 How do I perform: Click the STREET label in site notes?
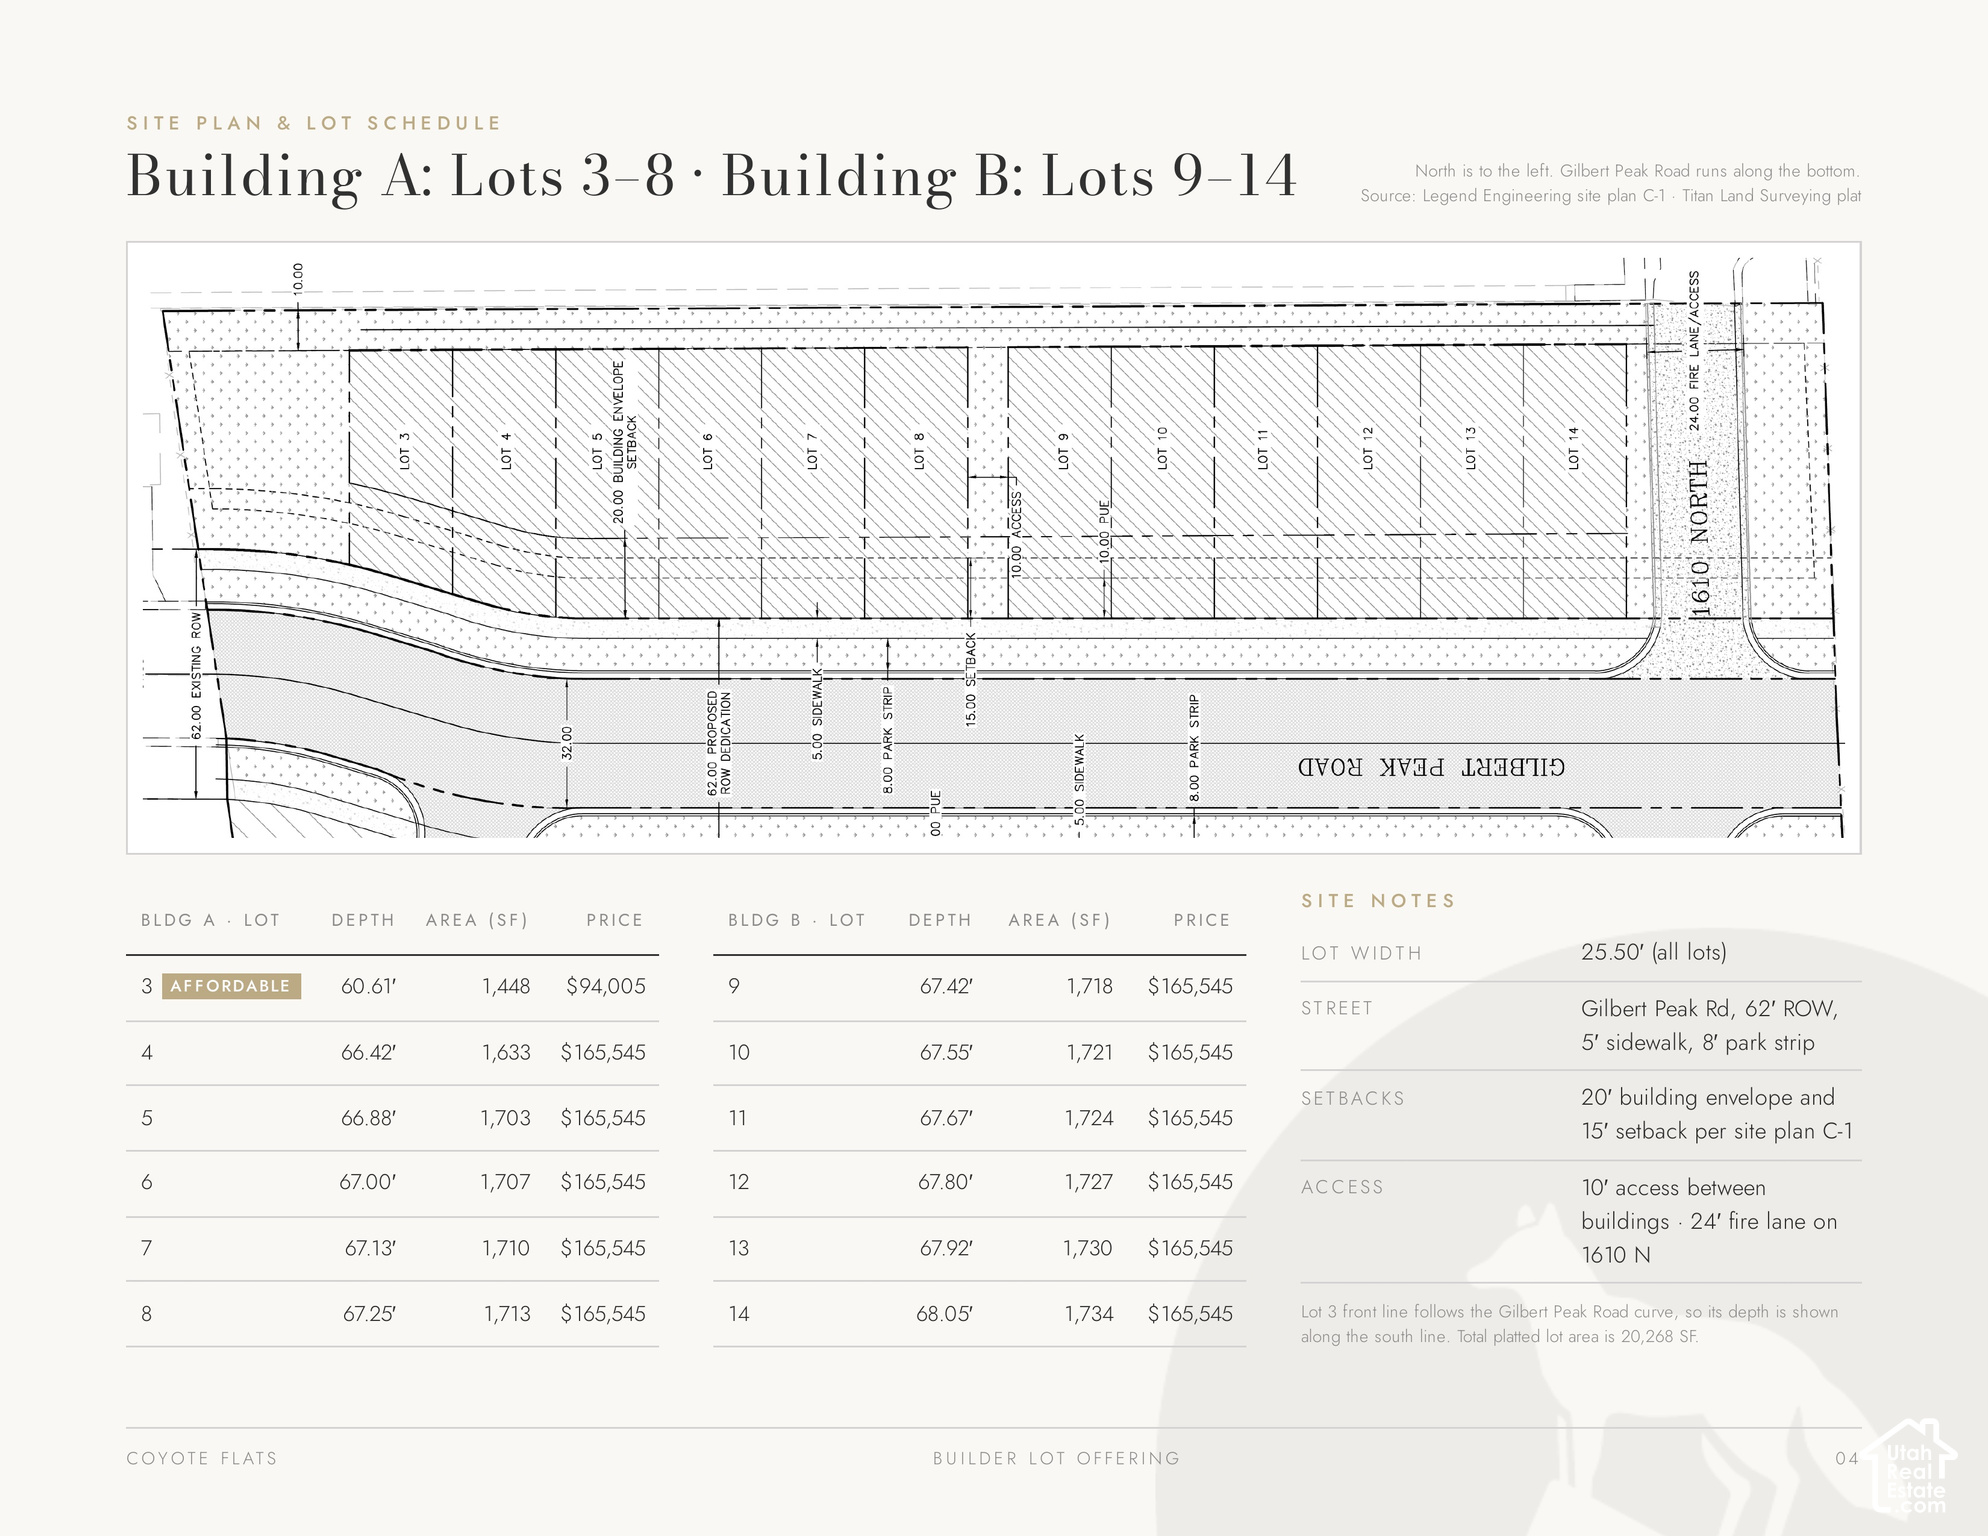1337,1008
